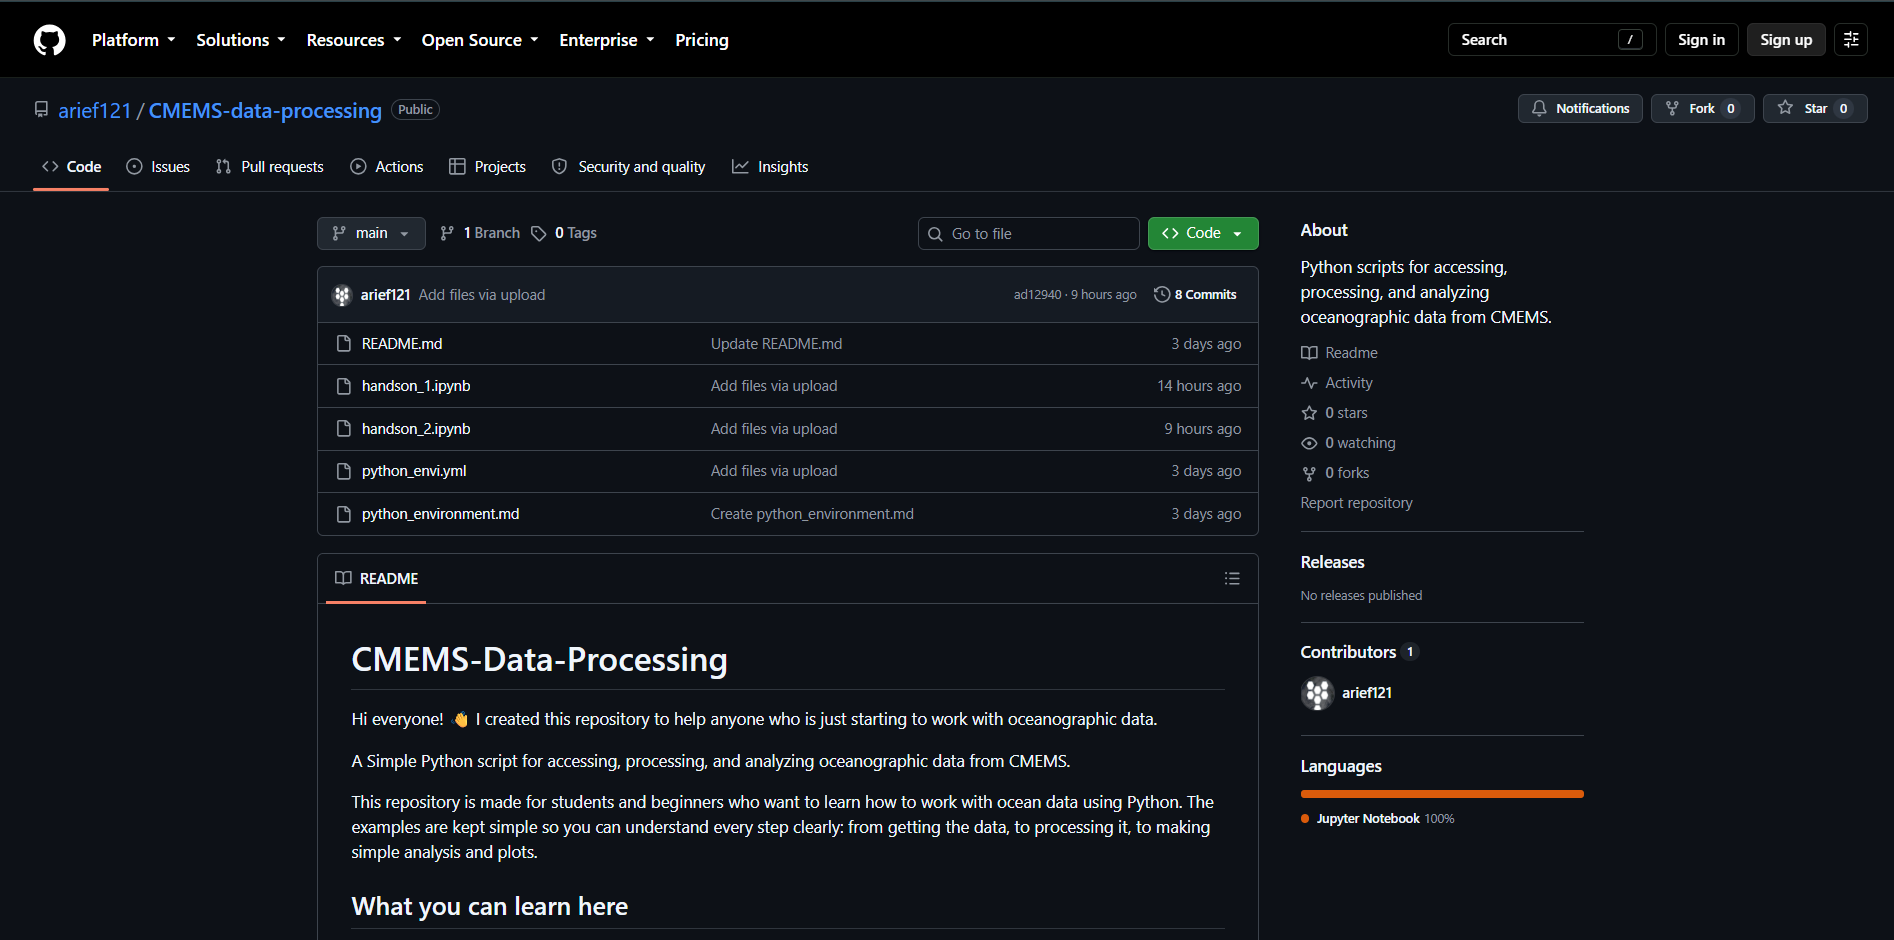1894x940 pixels.
Task: Open the Projects tab
Action: 487,167
